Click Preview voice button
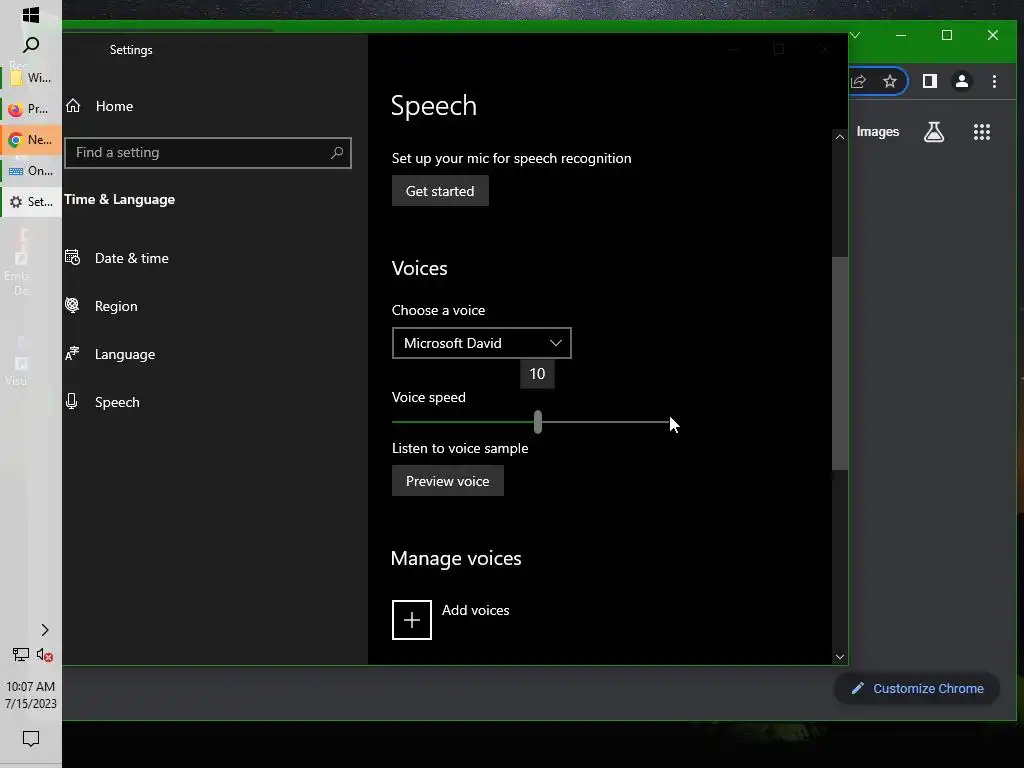The height and width of the screenshot is (768, 1024). tap(447, 481)
